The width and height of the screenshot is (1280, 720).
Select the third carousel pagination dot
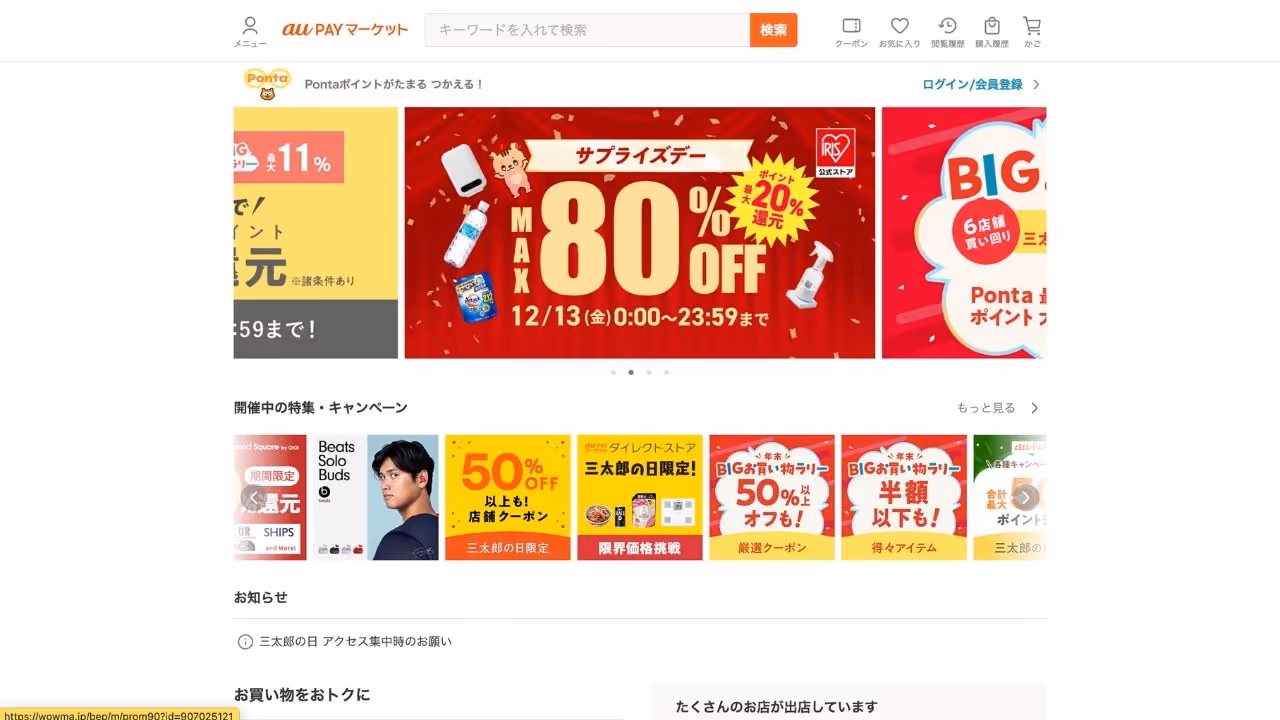coord(649,372)
